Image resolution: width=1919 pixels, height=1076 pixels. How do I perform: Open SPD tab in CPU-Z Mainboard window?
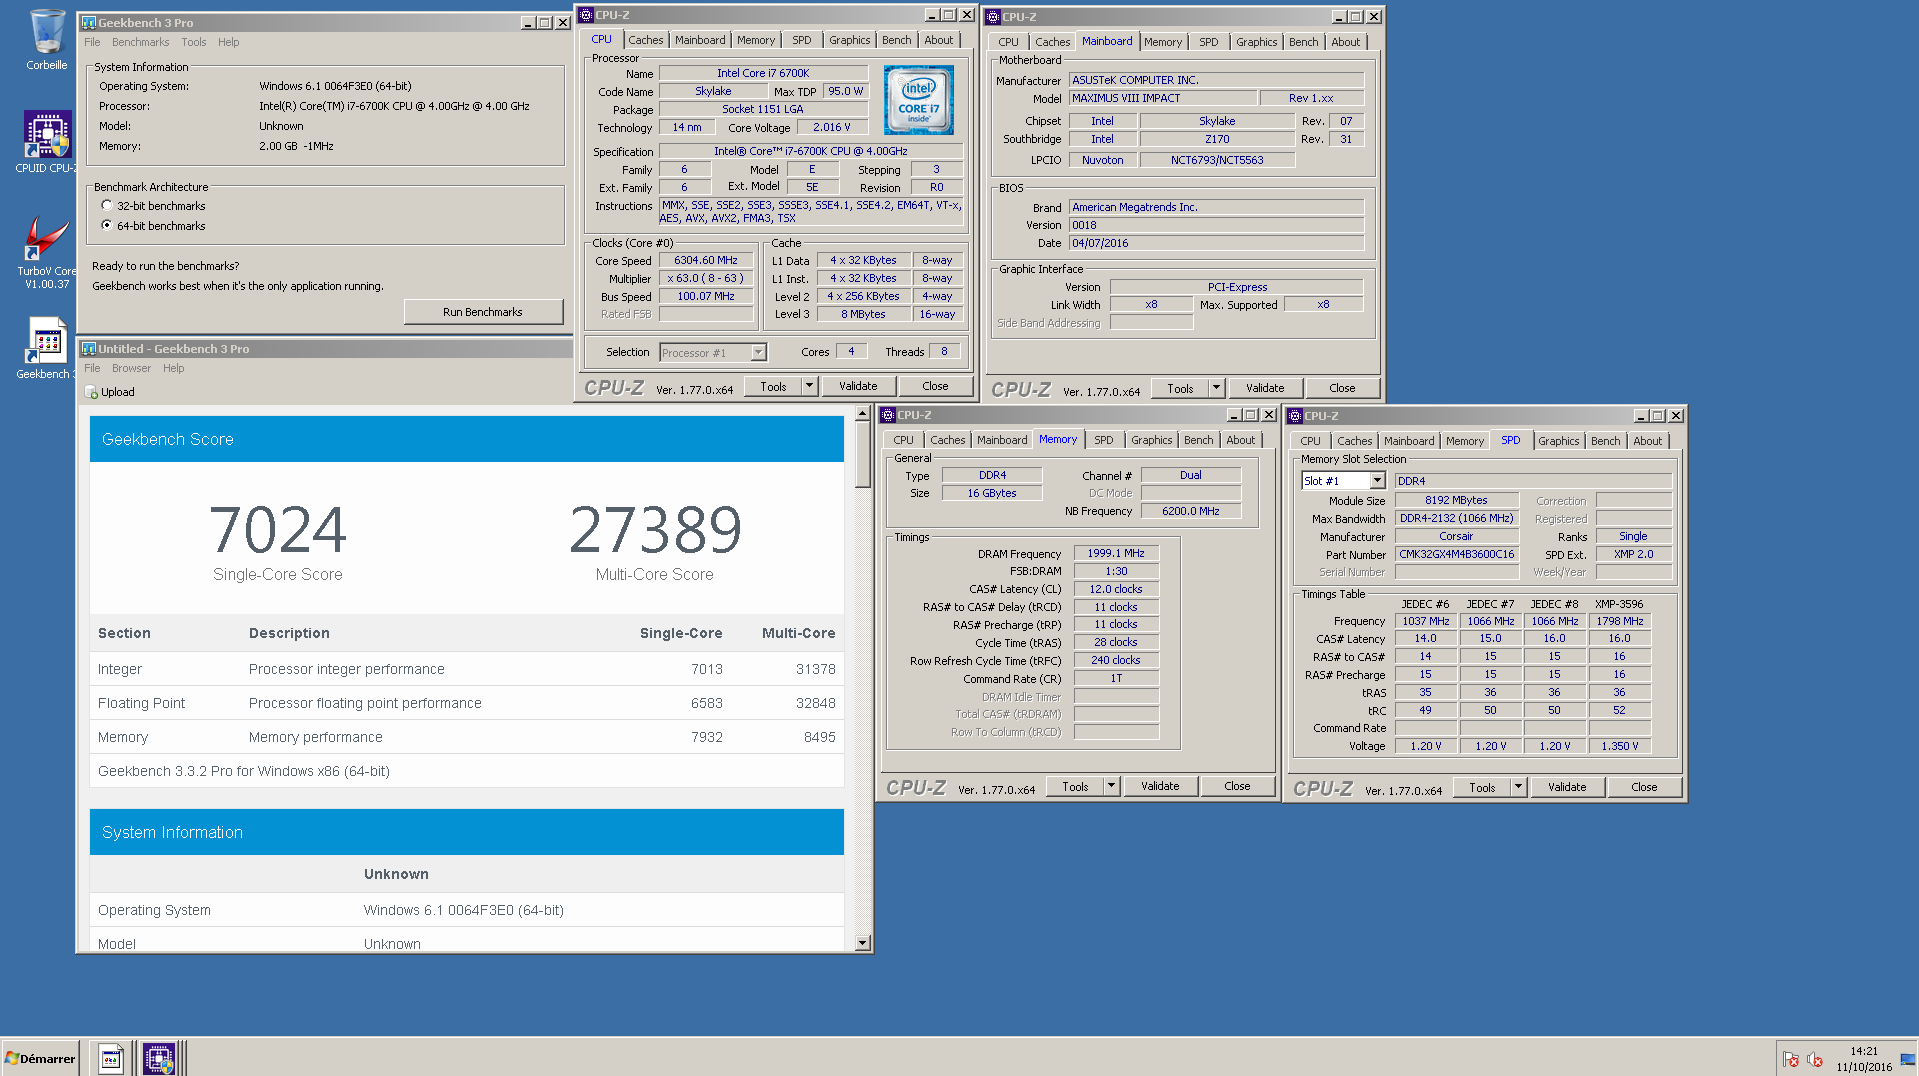coord(1209,42)
